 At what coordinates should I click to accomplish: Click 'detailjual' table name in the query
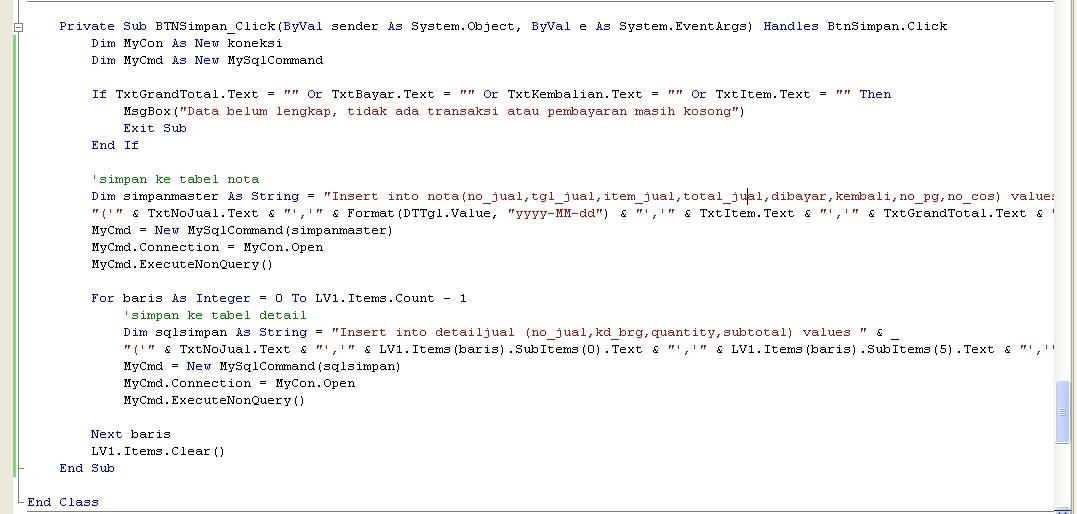tap(475, 333)
